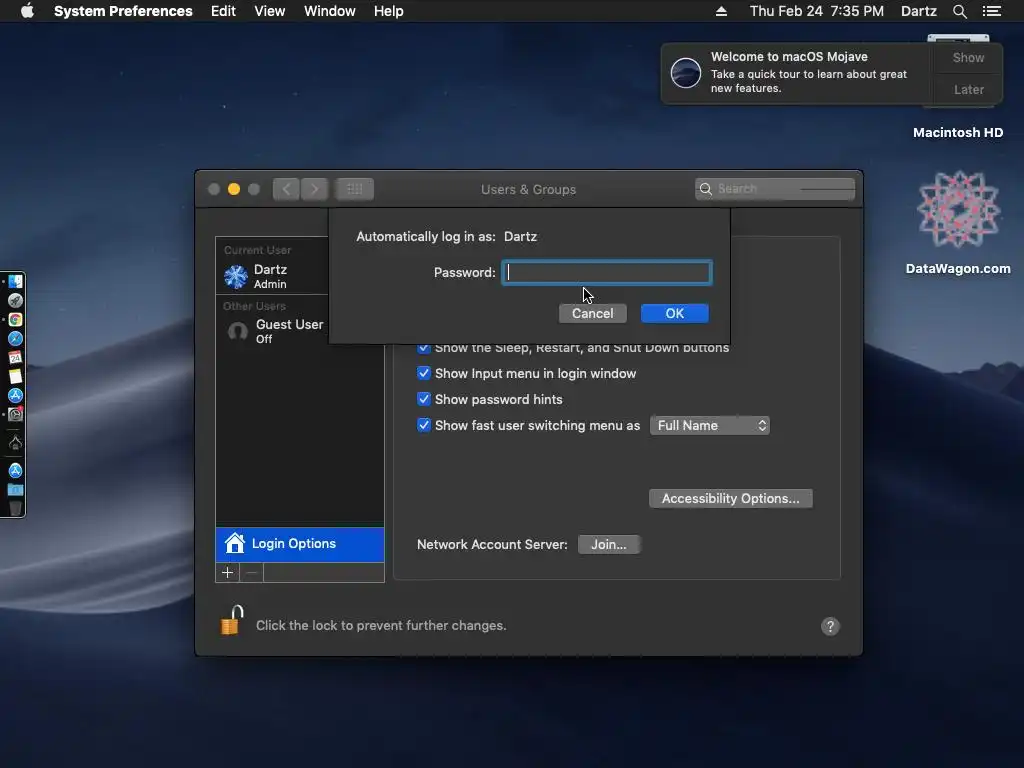Open Google Chrome from the dock

coord(15,319)
